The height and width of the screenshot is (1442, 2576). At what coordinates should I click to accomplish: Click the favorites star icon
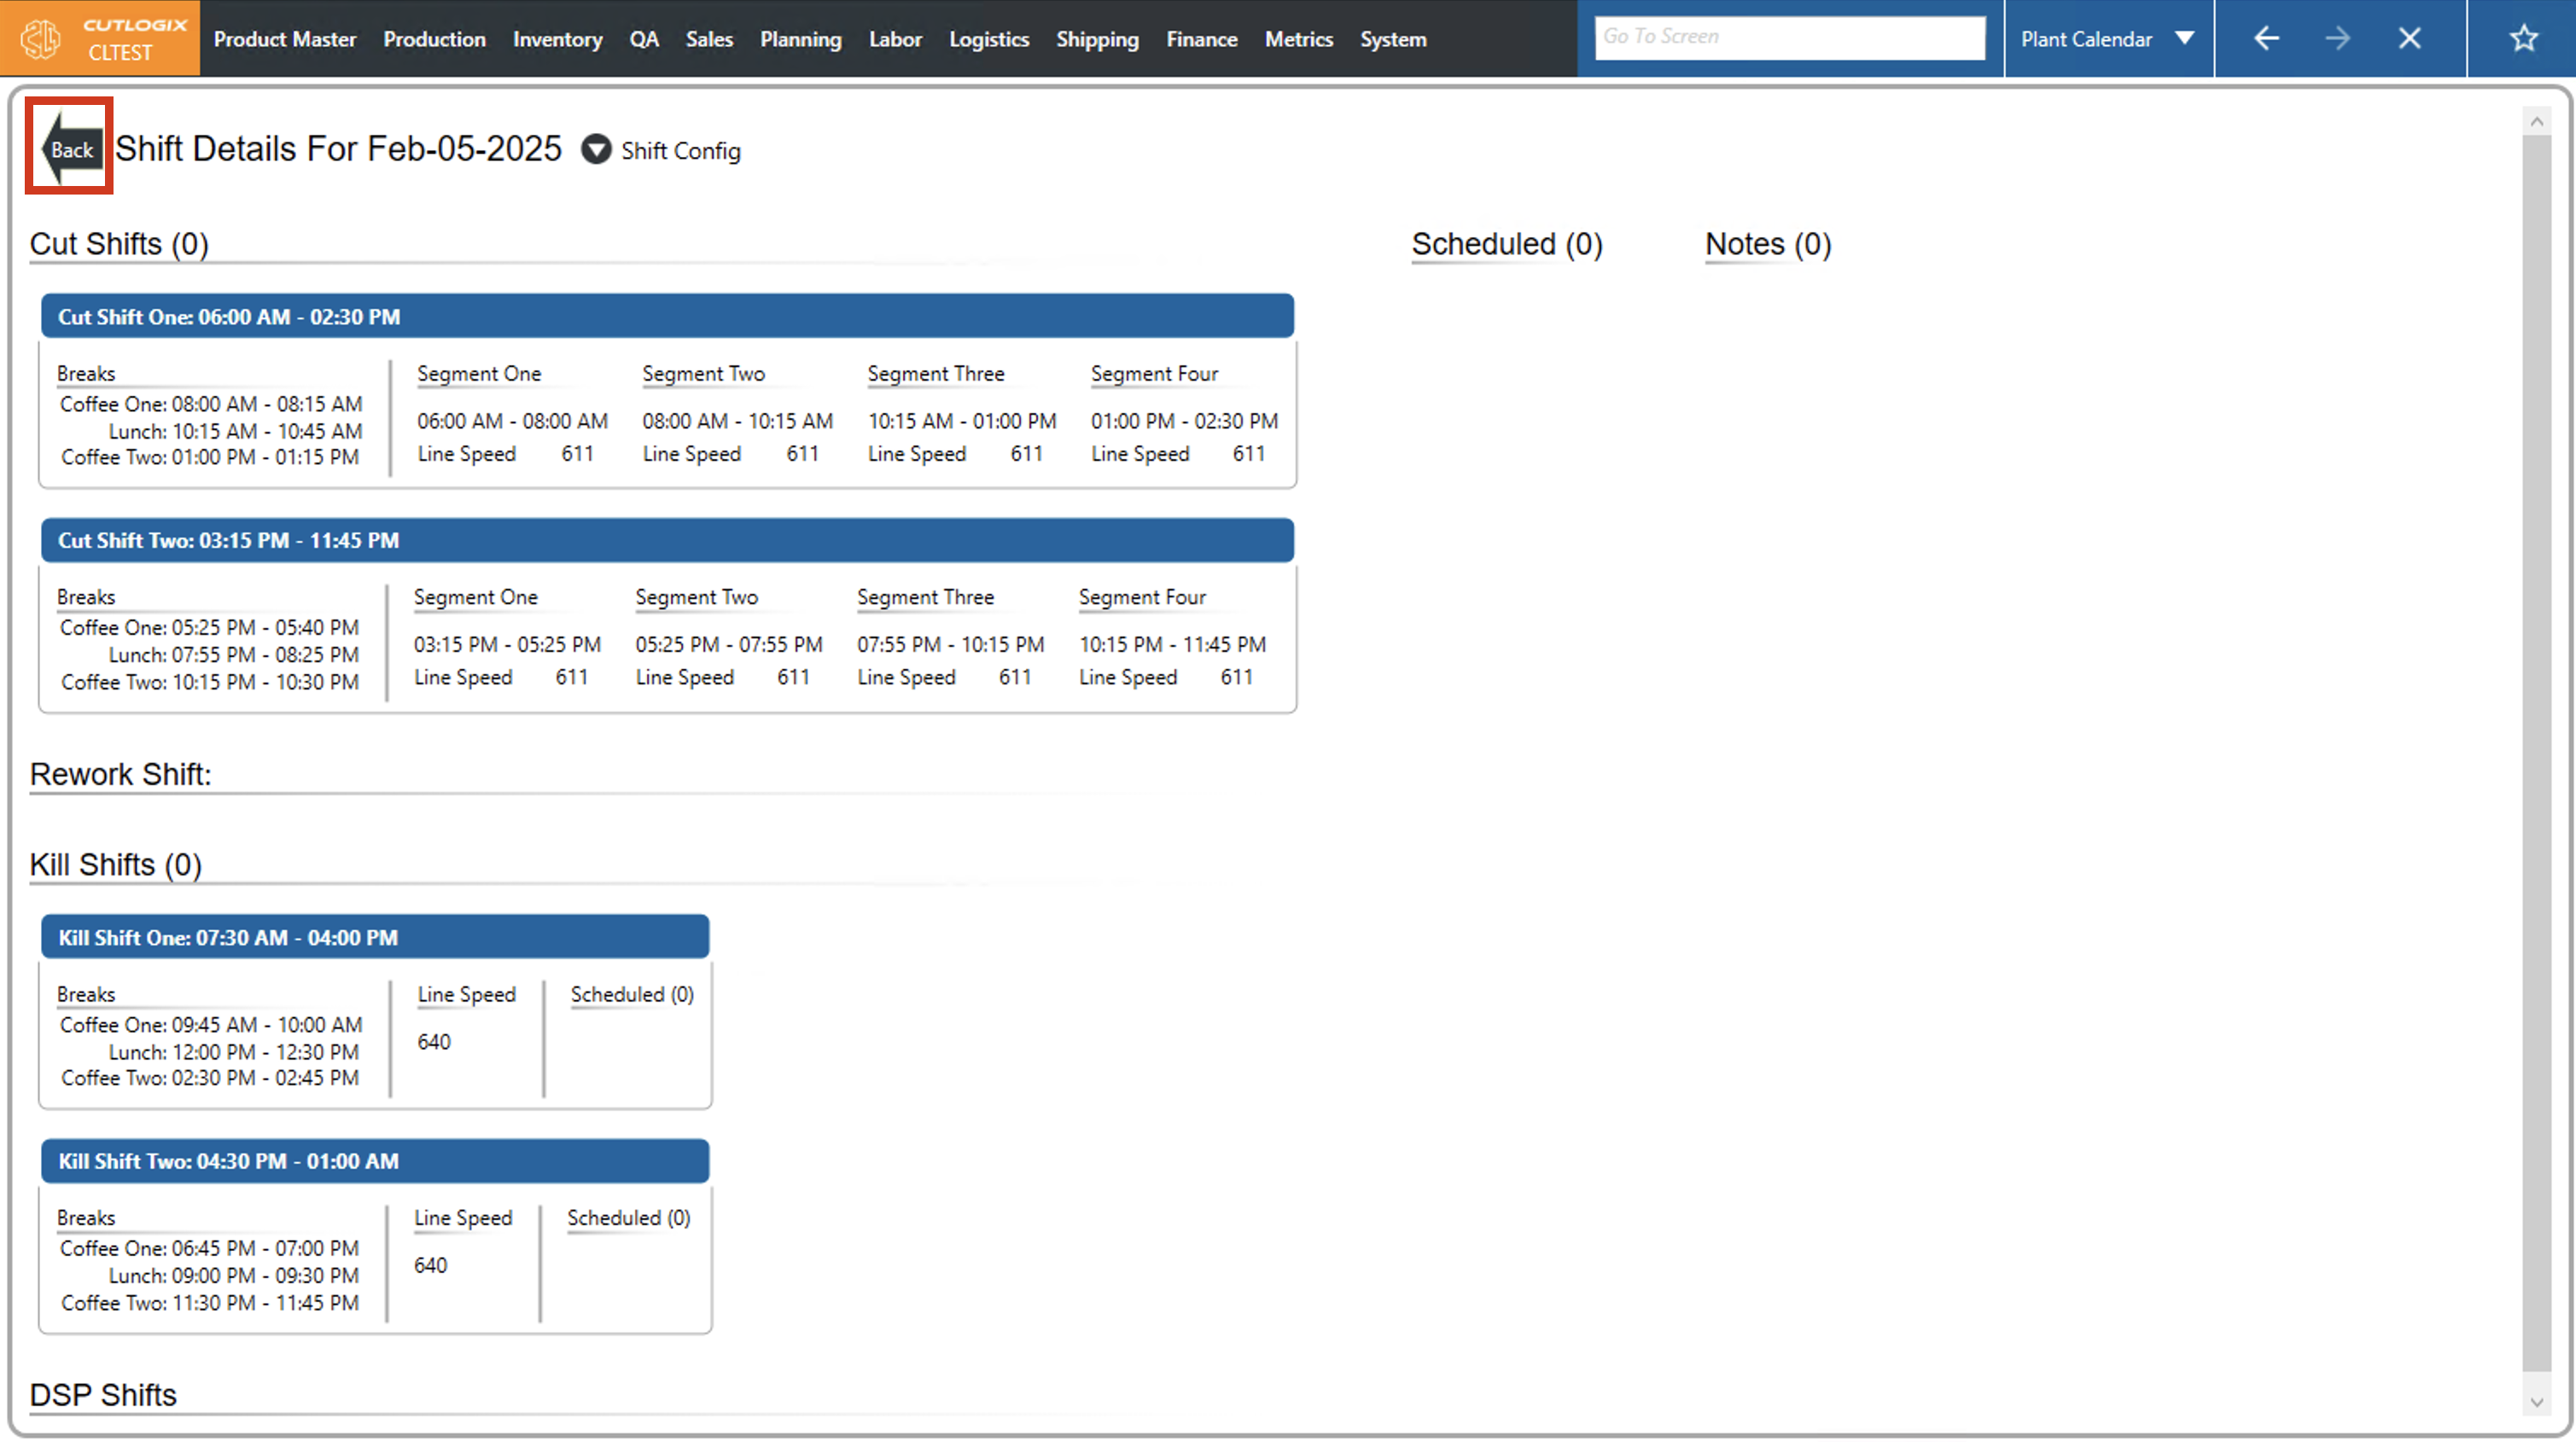2523,38
